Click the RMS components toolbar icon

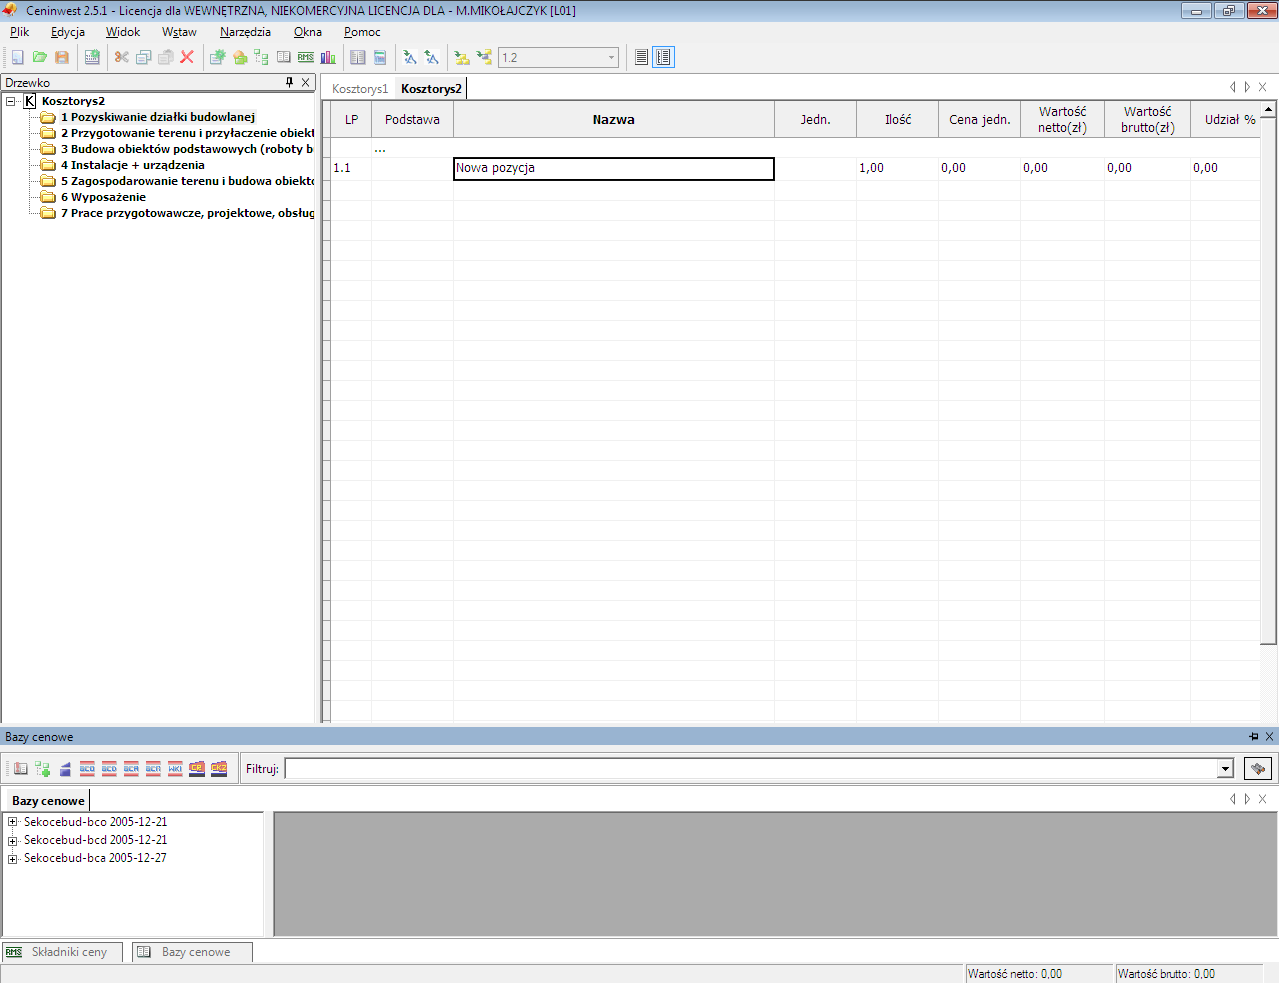[306, 58]
